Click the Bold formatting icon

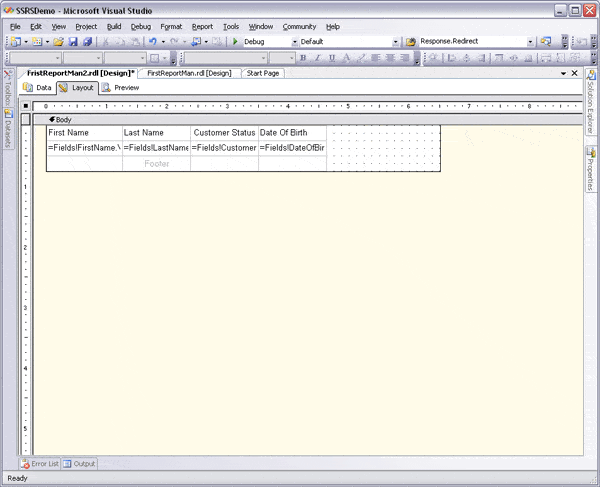[303, 58]
